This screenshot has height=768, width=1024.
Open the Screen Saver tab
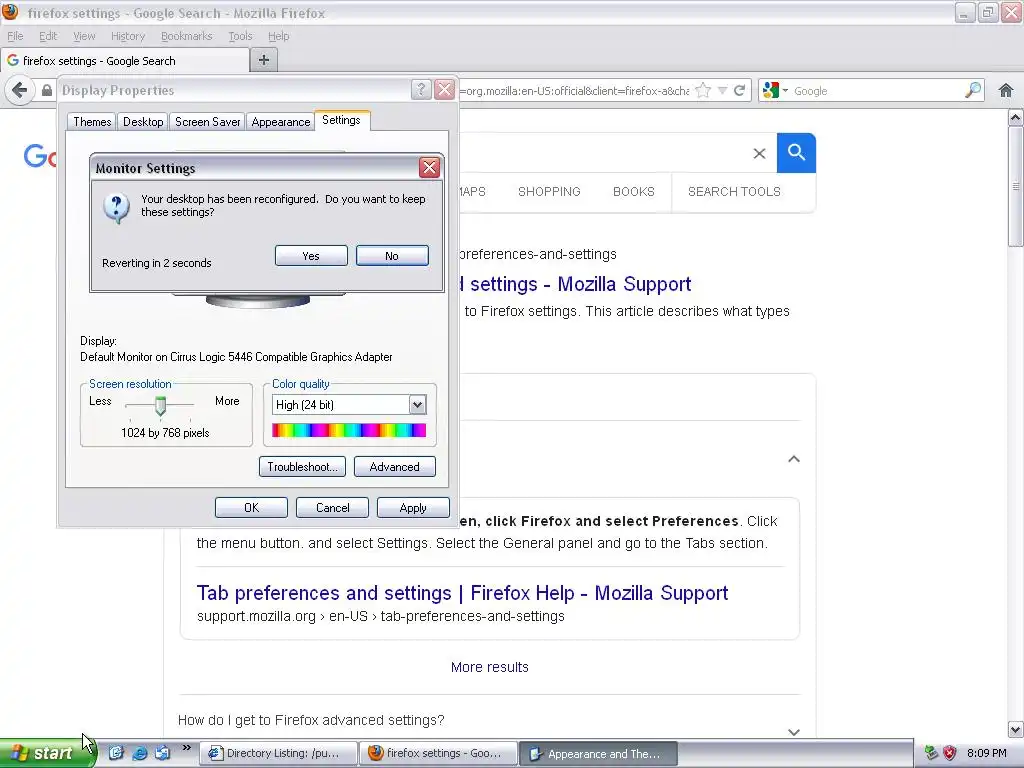tap(208, 121)
